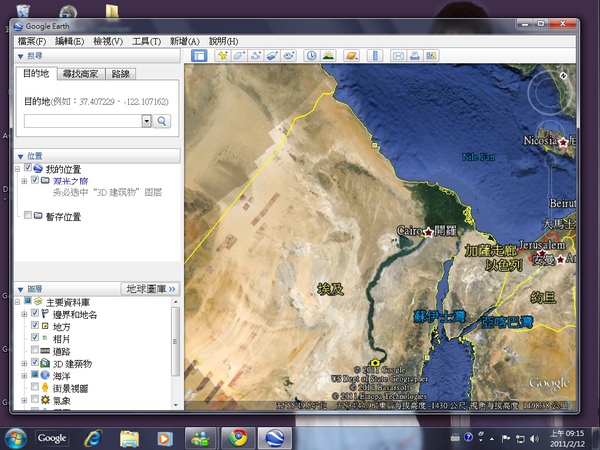Screen dimensions: 600x450
Task: Expand the 海洋 tree node
Action: pyautogui.click(x=24, y=376)
